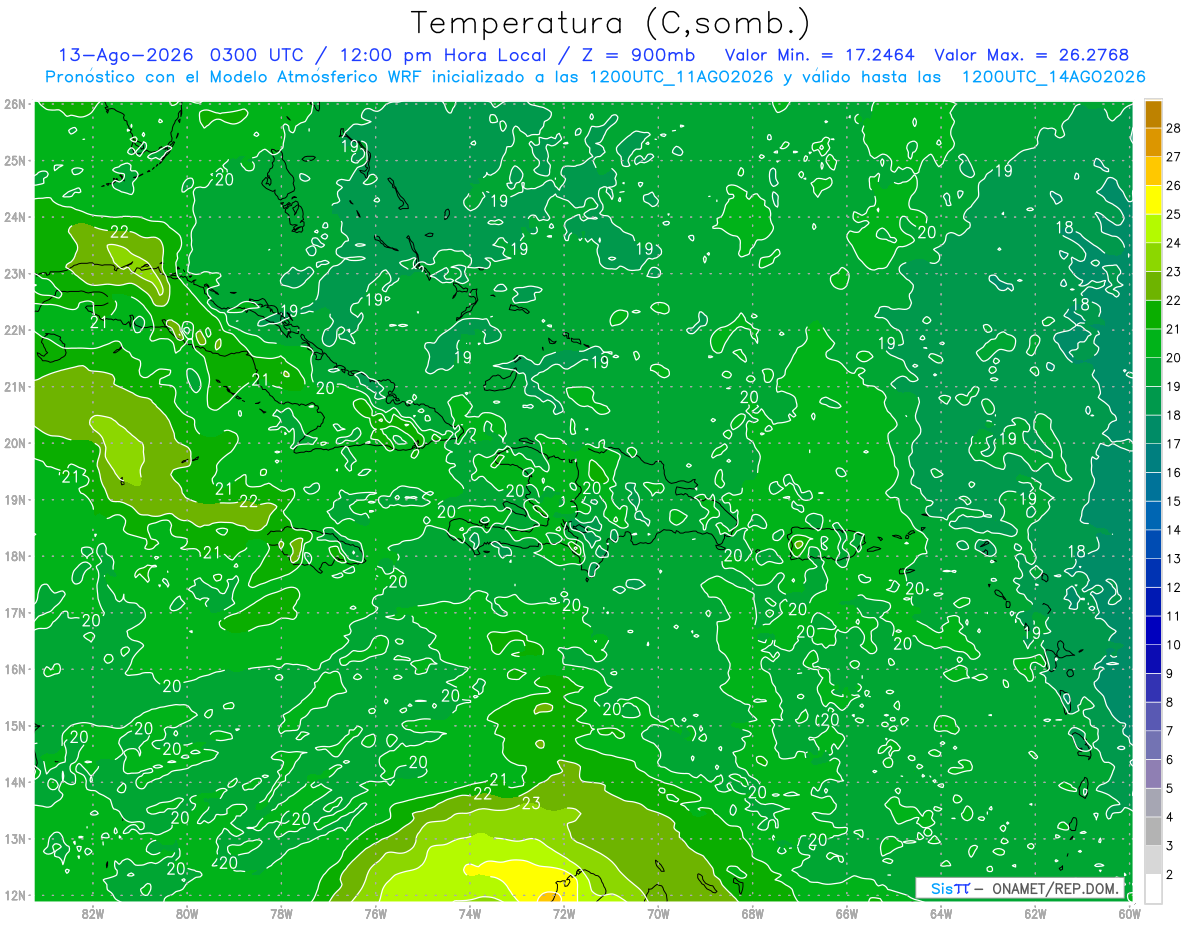Viewport: 1200px width, 927px height.
Task: Click the title "Temperatura (C,somb.)"
Action: tap(610, 23)
